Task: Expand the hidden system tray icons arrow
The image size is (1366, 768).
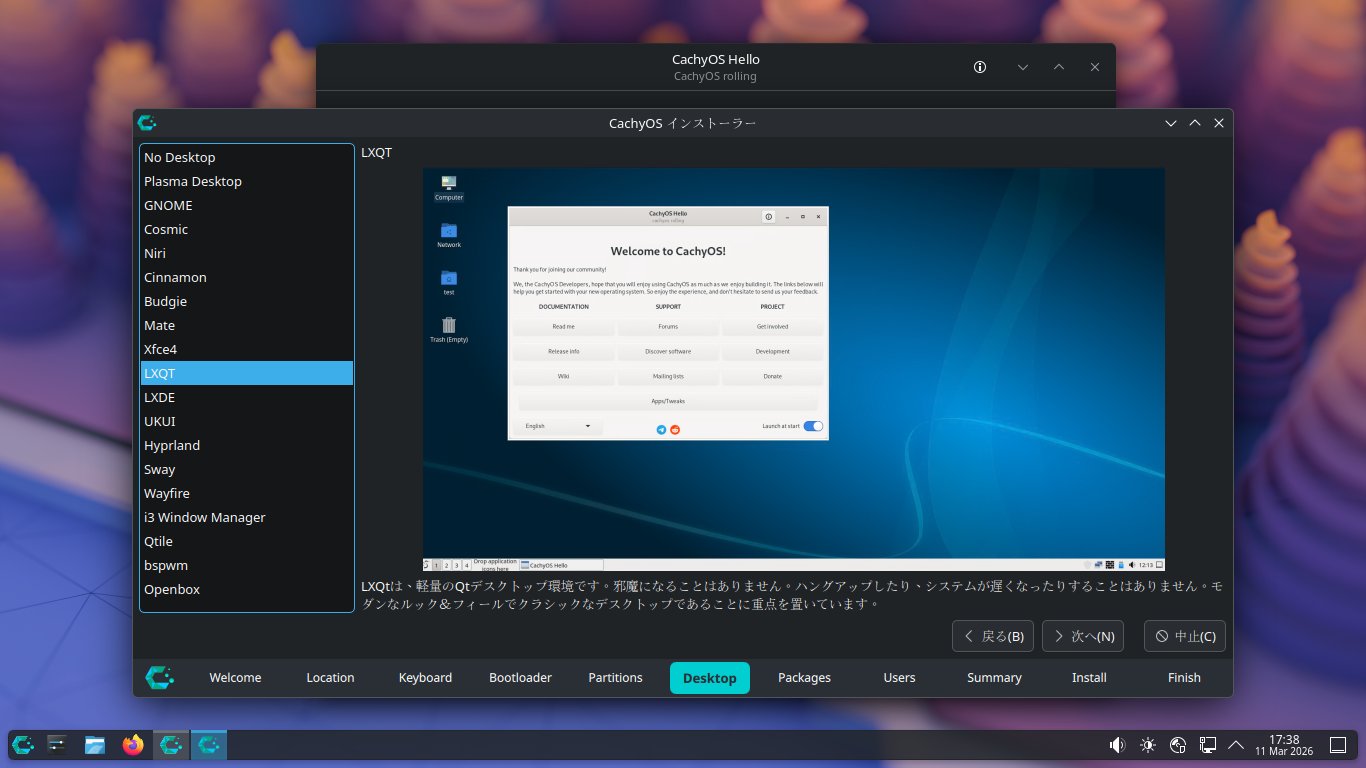Action: pyautogui.click(x=1236, y=745)
